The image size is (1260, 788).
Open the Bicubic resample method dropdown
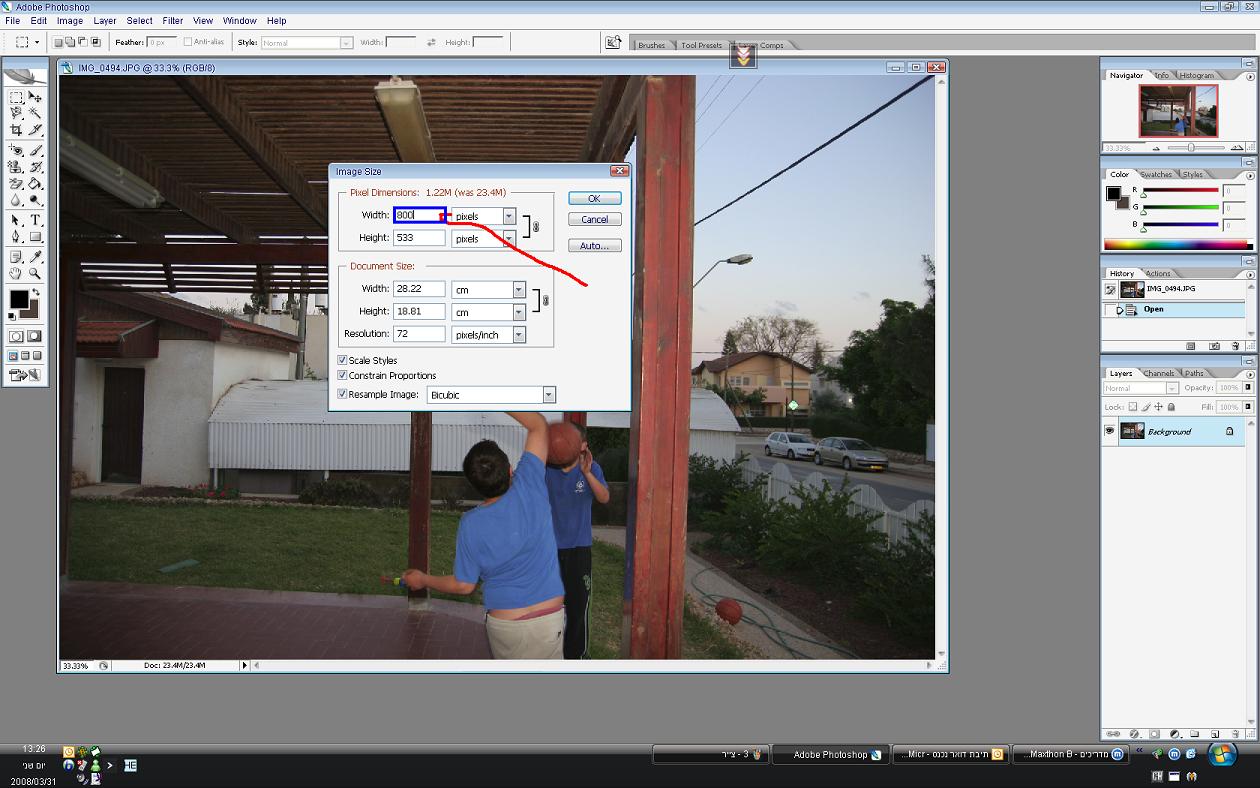[548, 395]
